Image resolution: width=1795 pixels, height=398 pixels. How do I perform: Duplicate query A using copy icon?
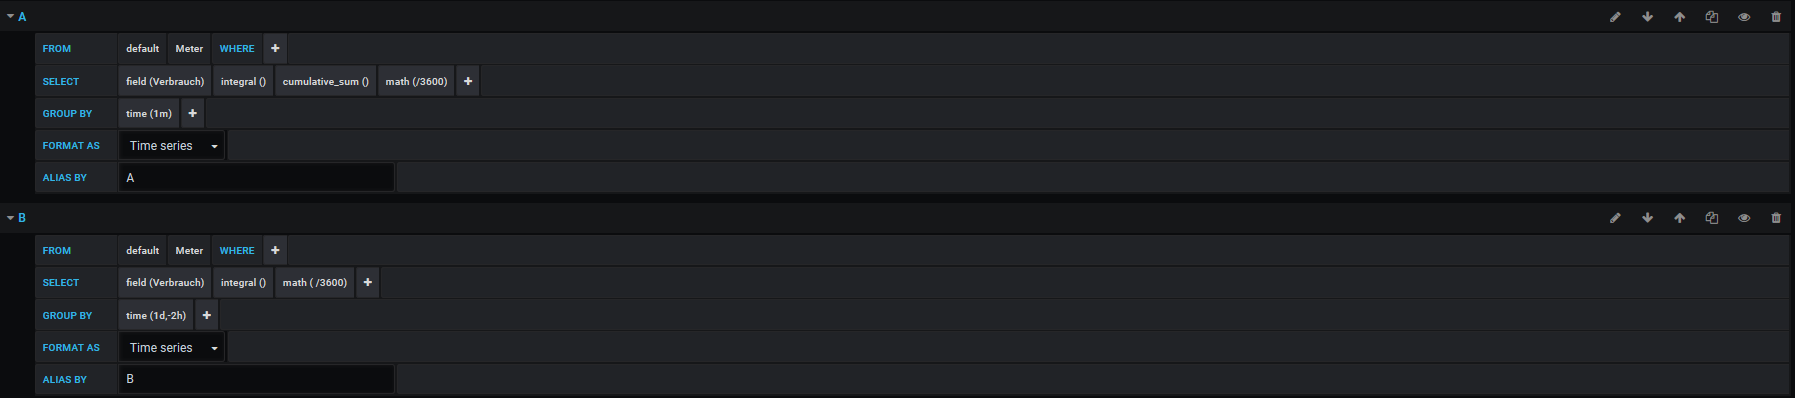click(x=1711, y=17)
